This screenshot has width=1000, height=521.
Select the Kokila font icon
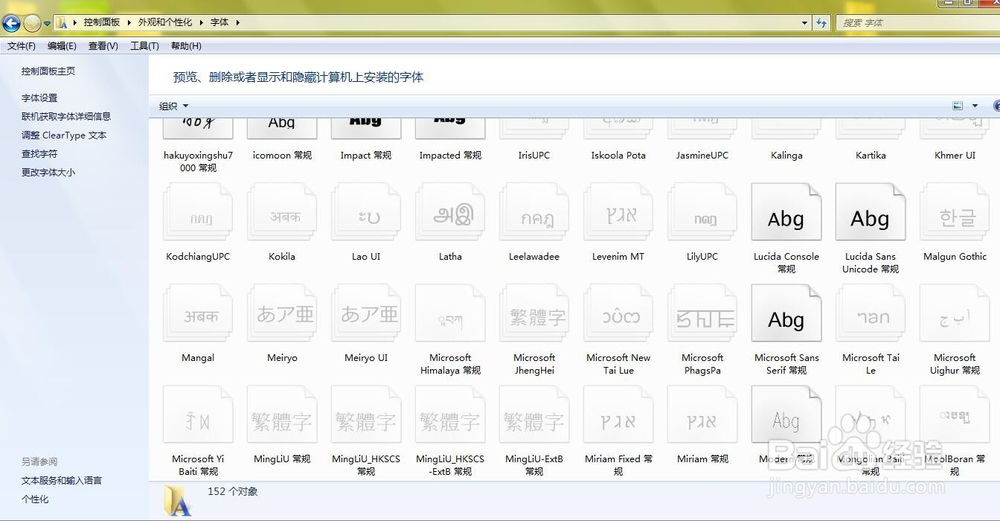tap(282, 212)
